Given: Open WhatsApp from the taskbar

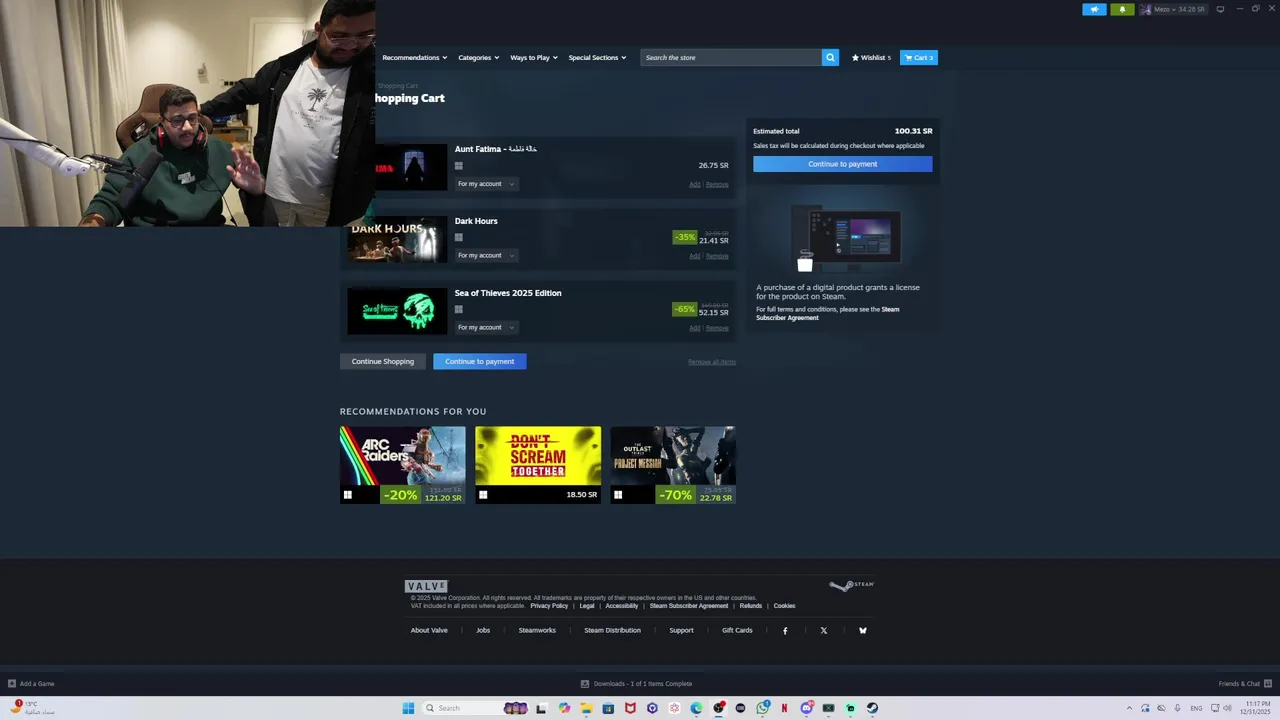Looking at the screenshot, I should [763, 708].
